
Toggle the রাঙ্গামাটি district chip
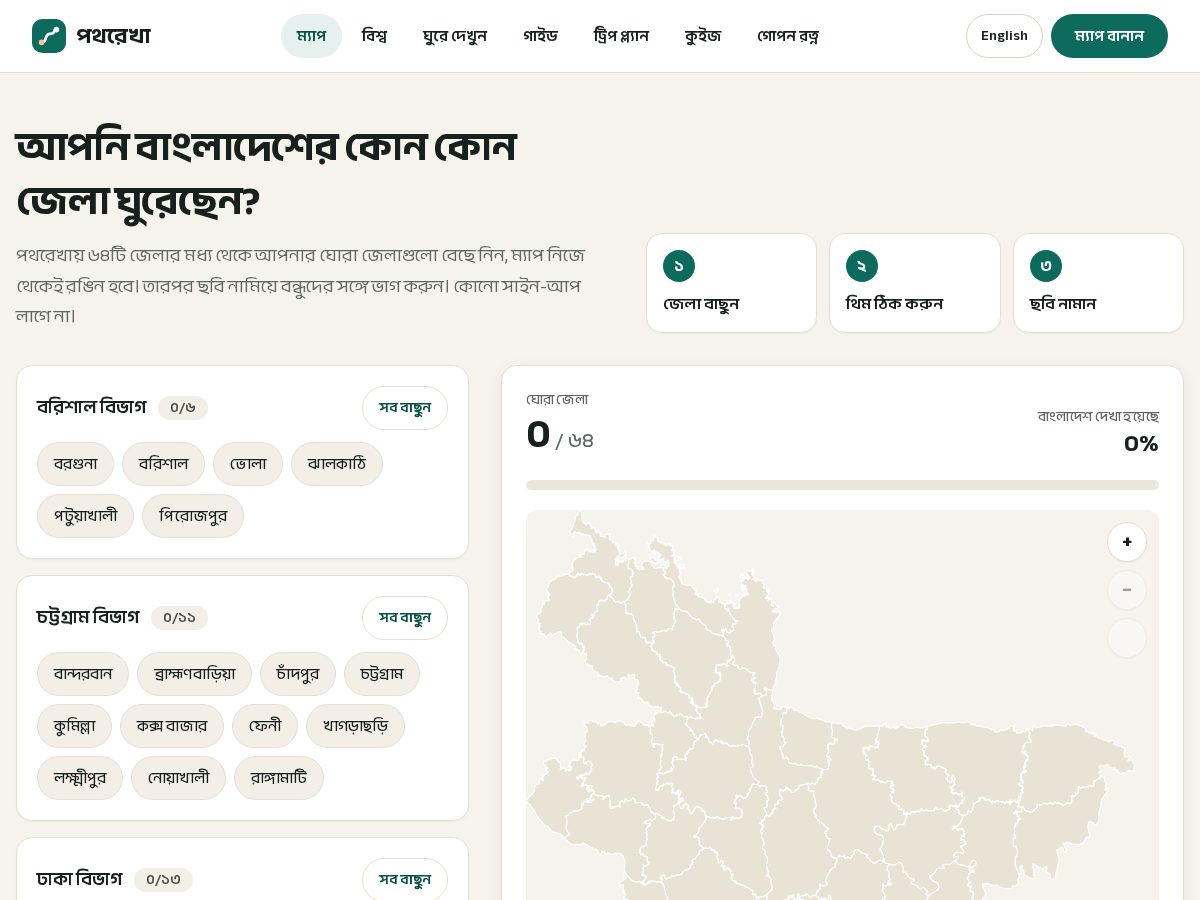coord(279,778)
